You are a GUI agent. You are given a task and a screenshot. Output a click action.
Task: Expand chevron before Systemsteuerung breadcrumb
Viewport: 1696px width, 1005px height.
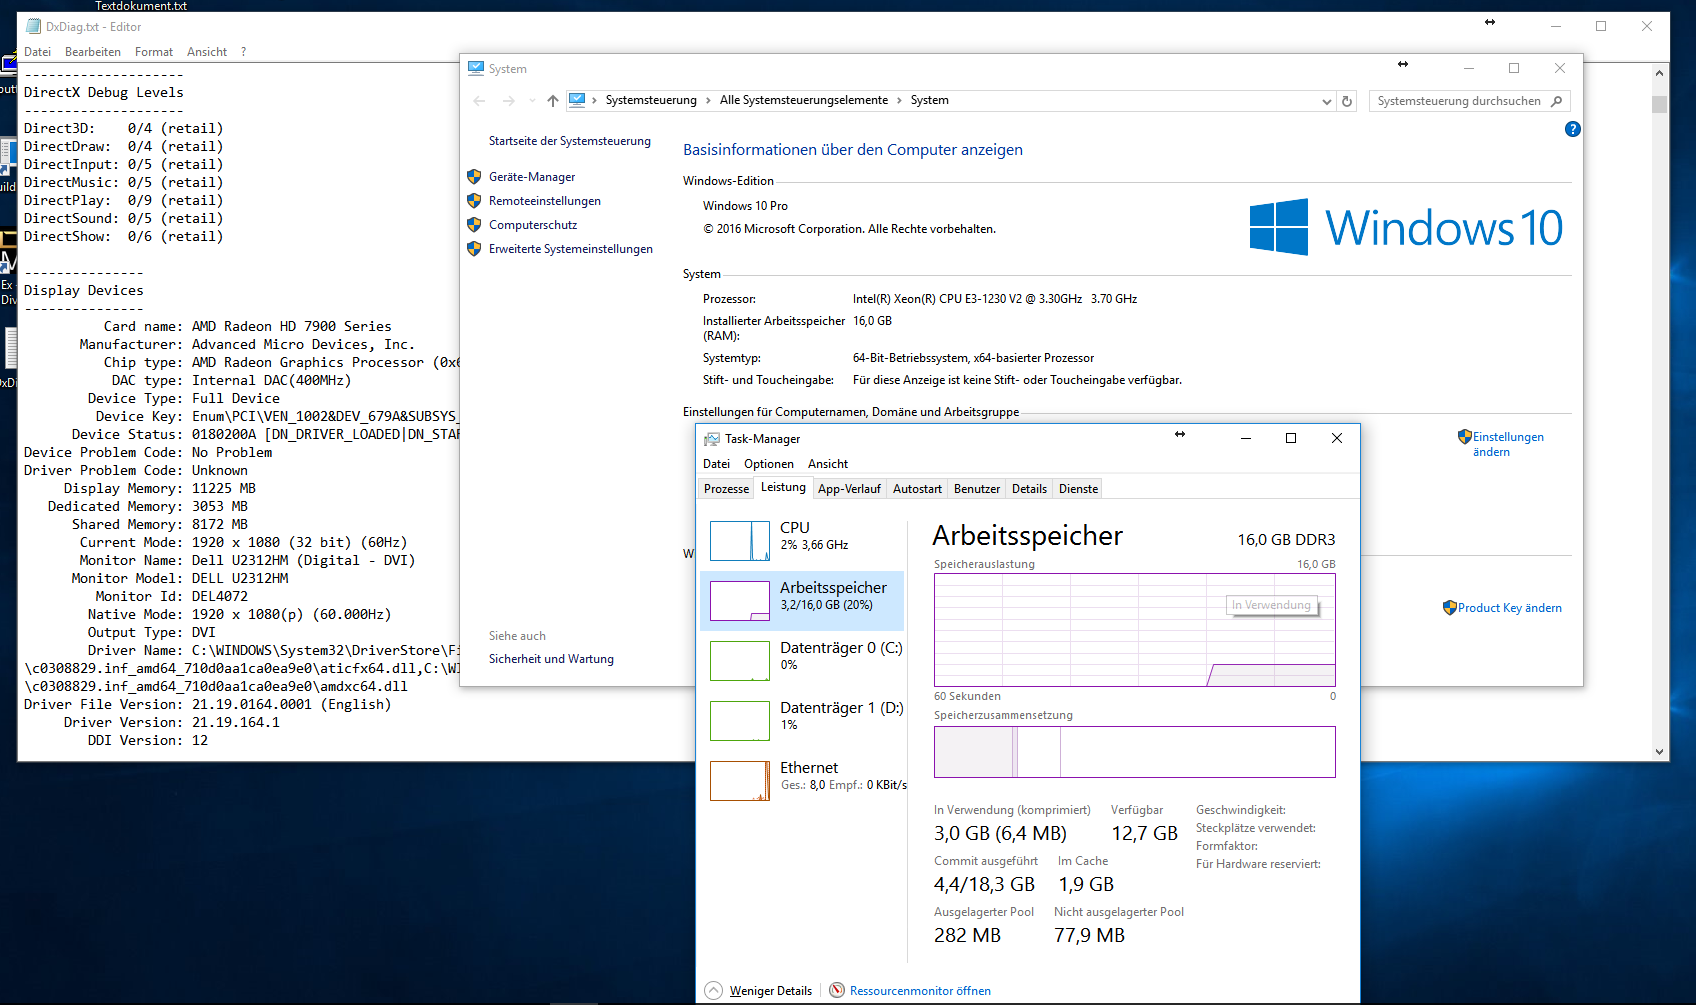pyautogui.click(x=594, y=100)
